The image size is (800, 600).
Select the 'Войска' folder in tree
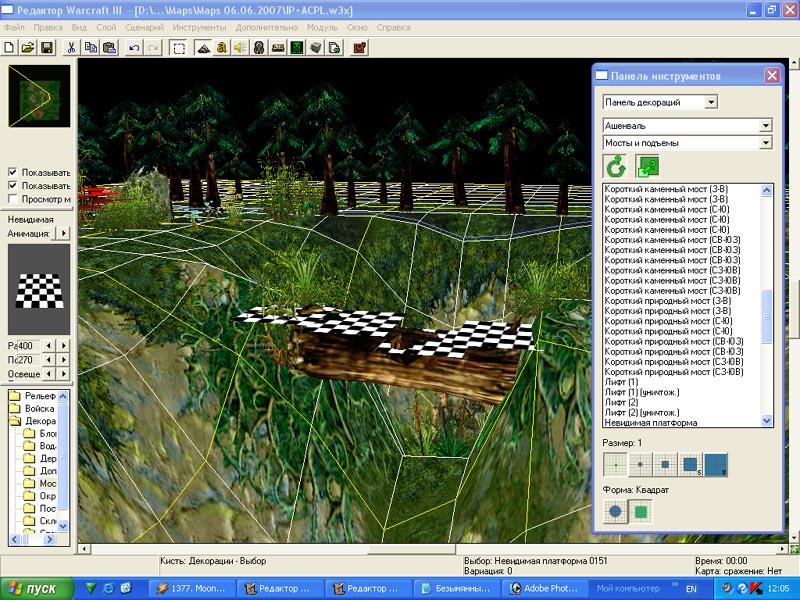click(33, 409)
